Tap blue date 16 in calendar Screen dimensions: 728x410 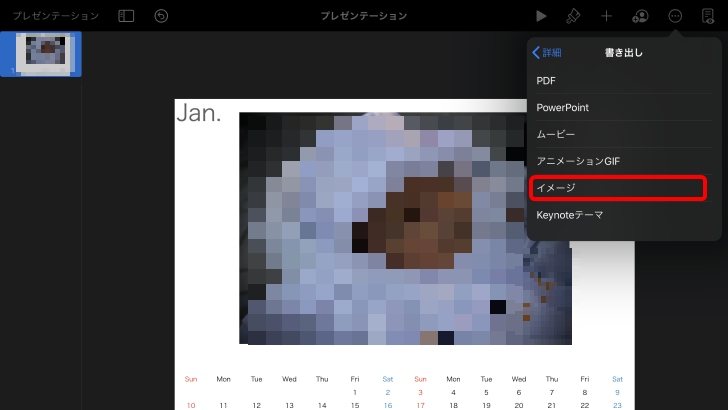click(x=388, y=405)
